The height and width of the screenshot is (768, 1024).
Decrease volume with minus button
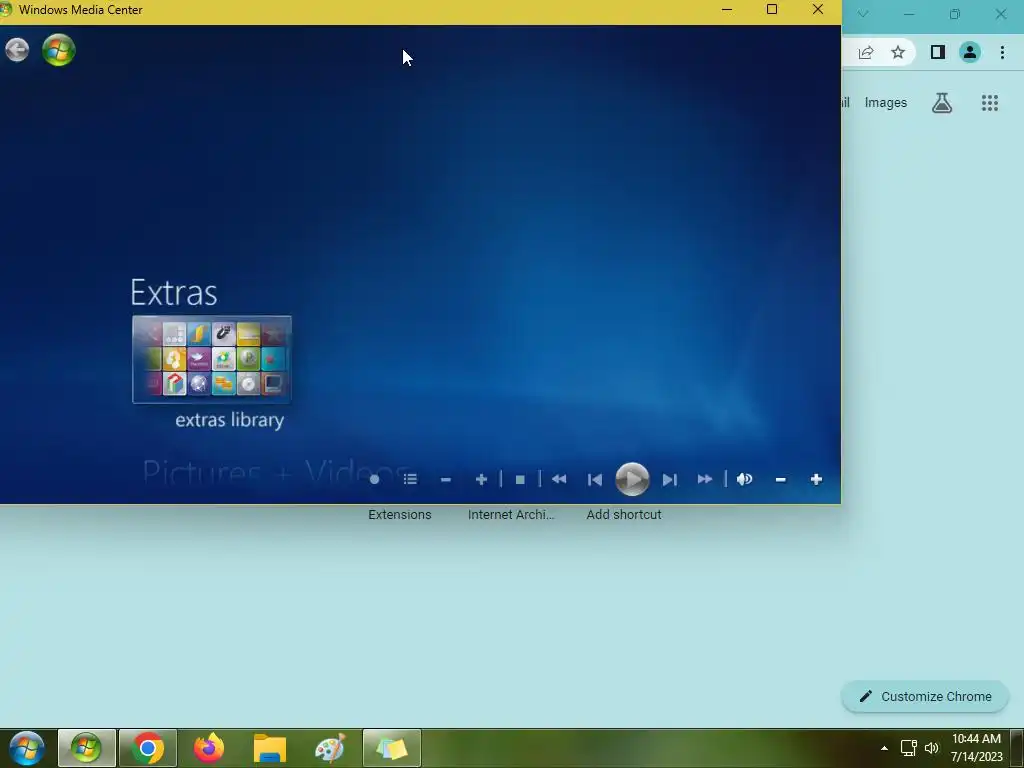pyautogui.click(x=780, y=479)
